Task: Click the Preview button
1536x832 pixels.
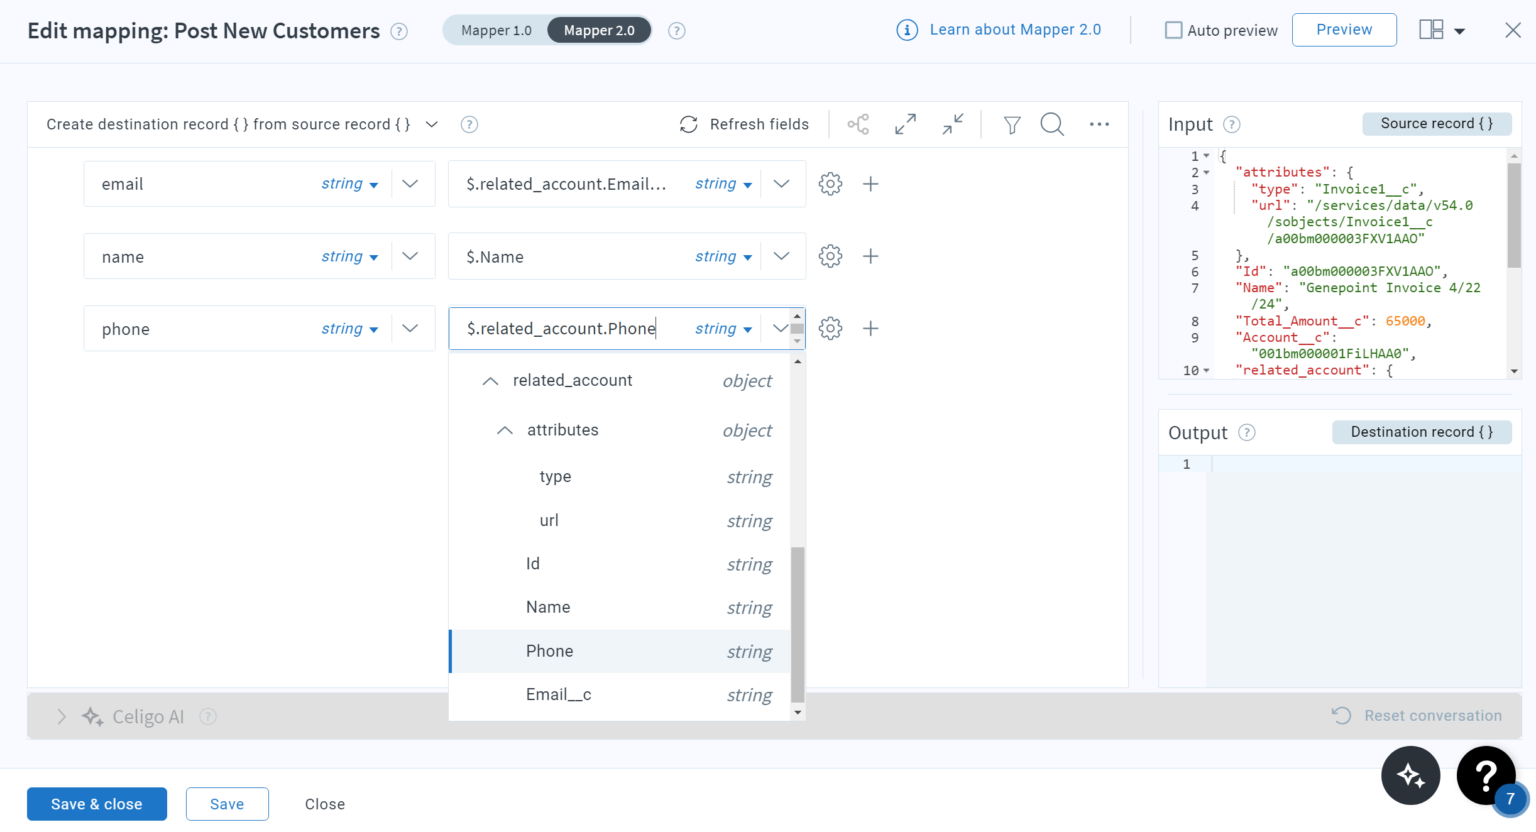Action: [1344, 30]
